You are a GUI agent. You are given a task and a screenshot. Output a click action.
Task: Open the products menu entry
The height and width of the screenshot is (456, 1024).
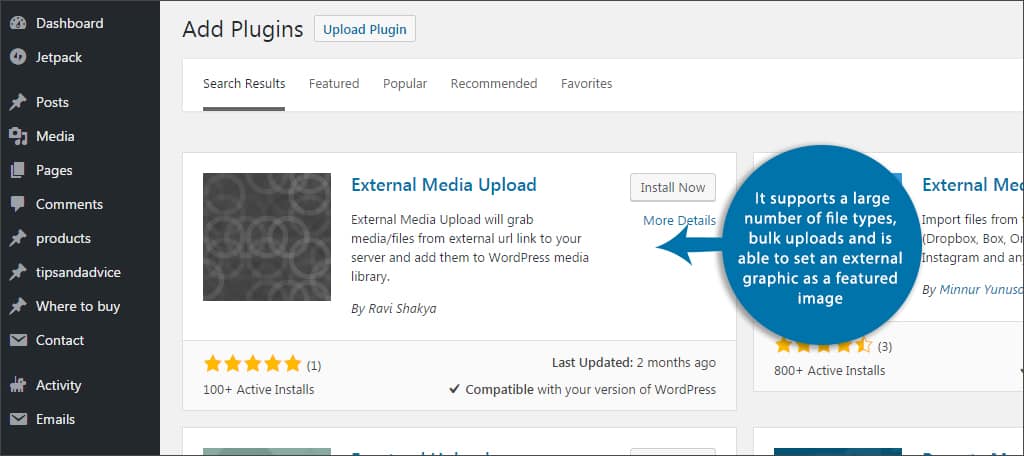click(63, 238)
